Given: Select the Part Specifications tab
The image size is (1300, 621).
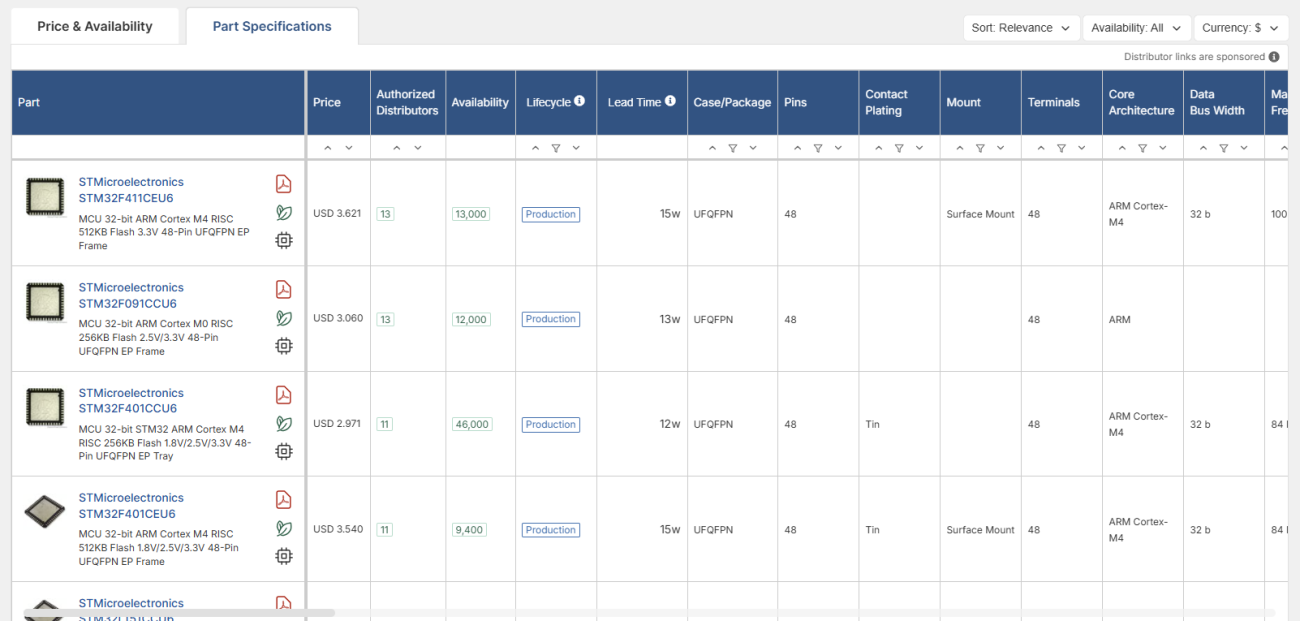Looking at the screenshot, I should [x=272, y=27].
